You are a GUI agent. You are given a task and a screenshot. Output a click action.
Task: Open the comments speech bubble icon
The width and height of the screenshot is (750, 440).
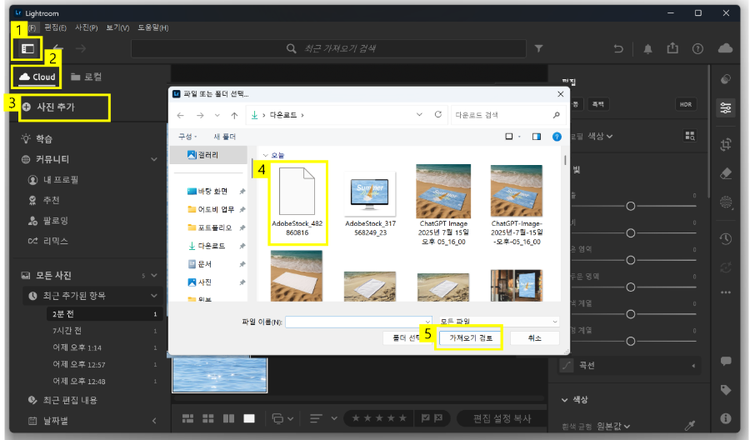726,361
